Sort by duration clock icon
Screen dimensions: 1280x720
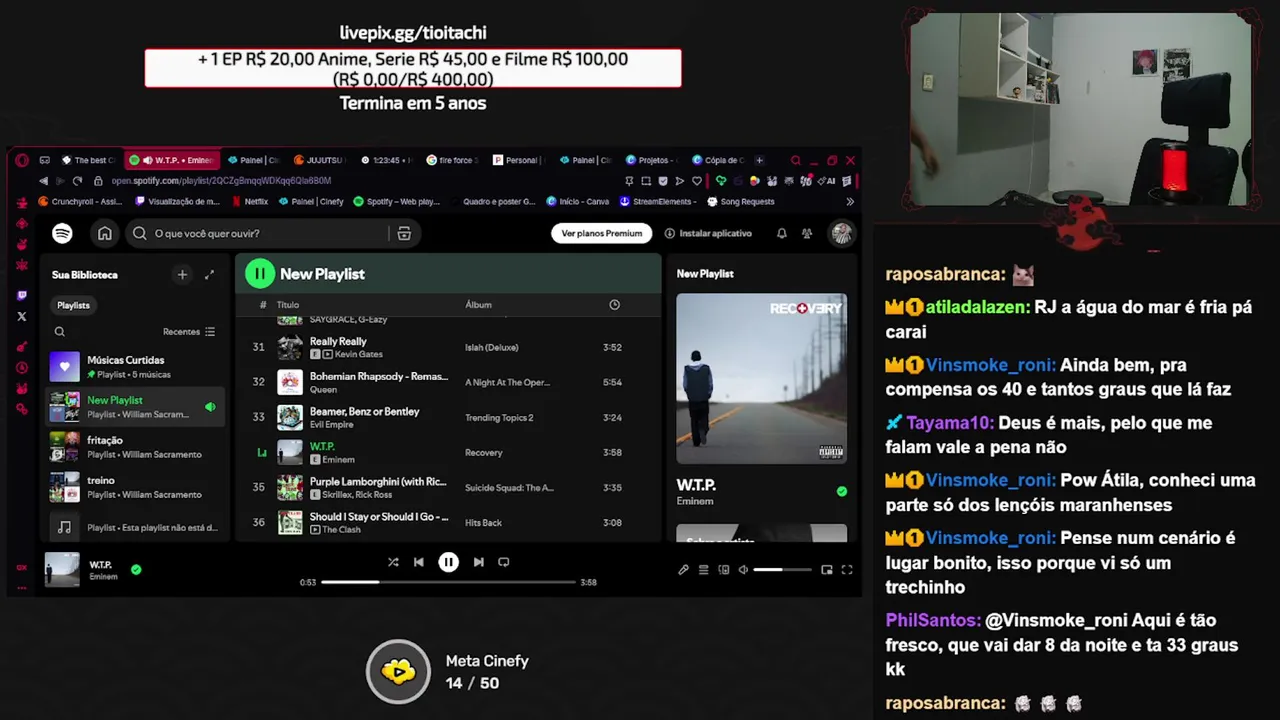click(x=614, y=305)
